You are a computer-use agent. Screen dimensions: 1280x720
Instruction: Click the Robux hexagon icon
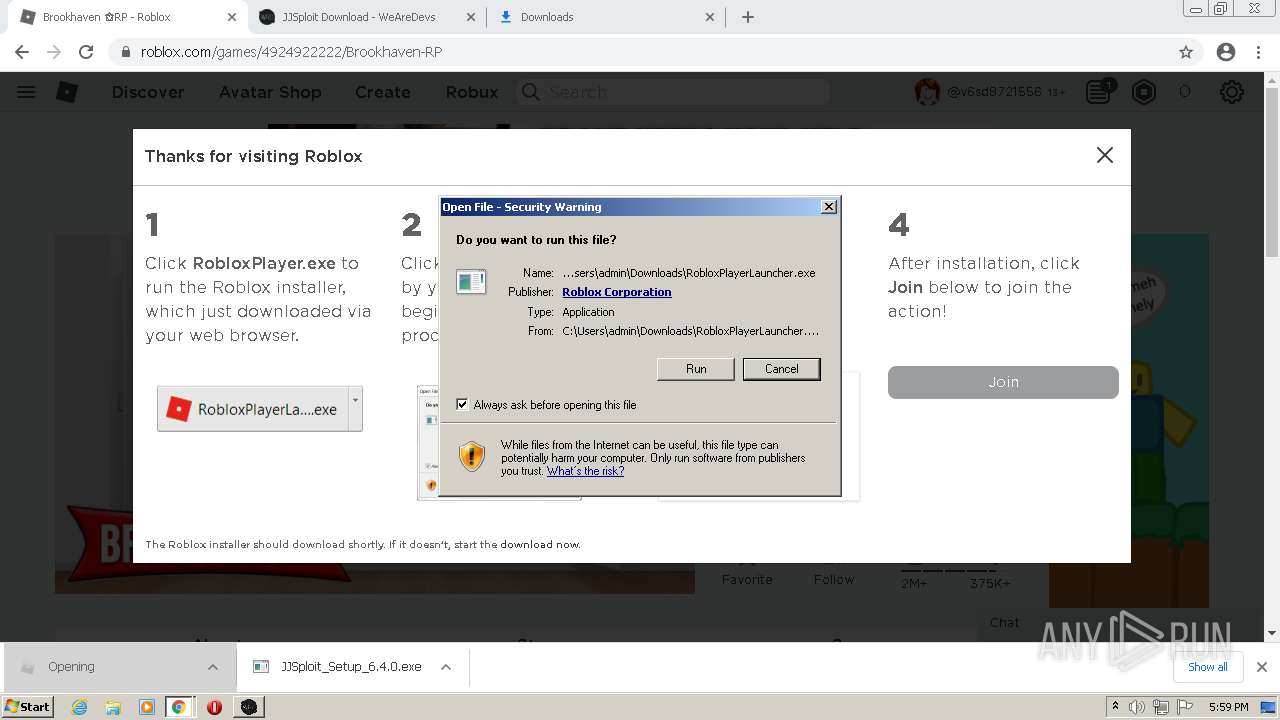point(1144,92)
